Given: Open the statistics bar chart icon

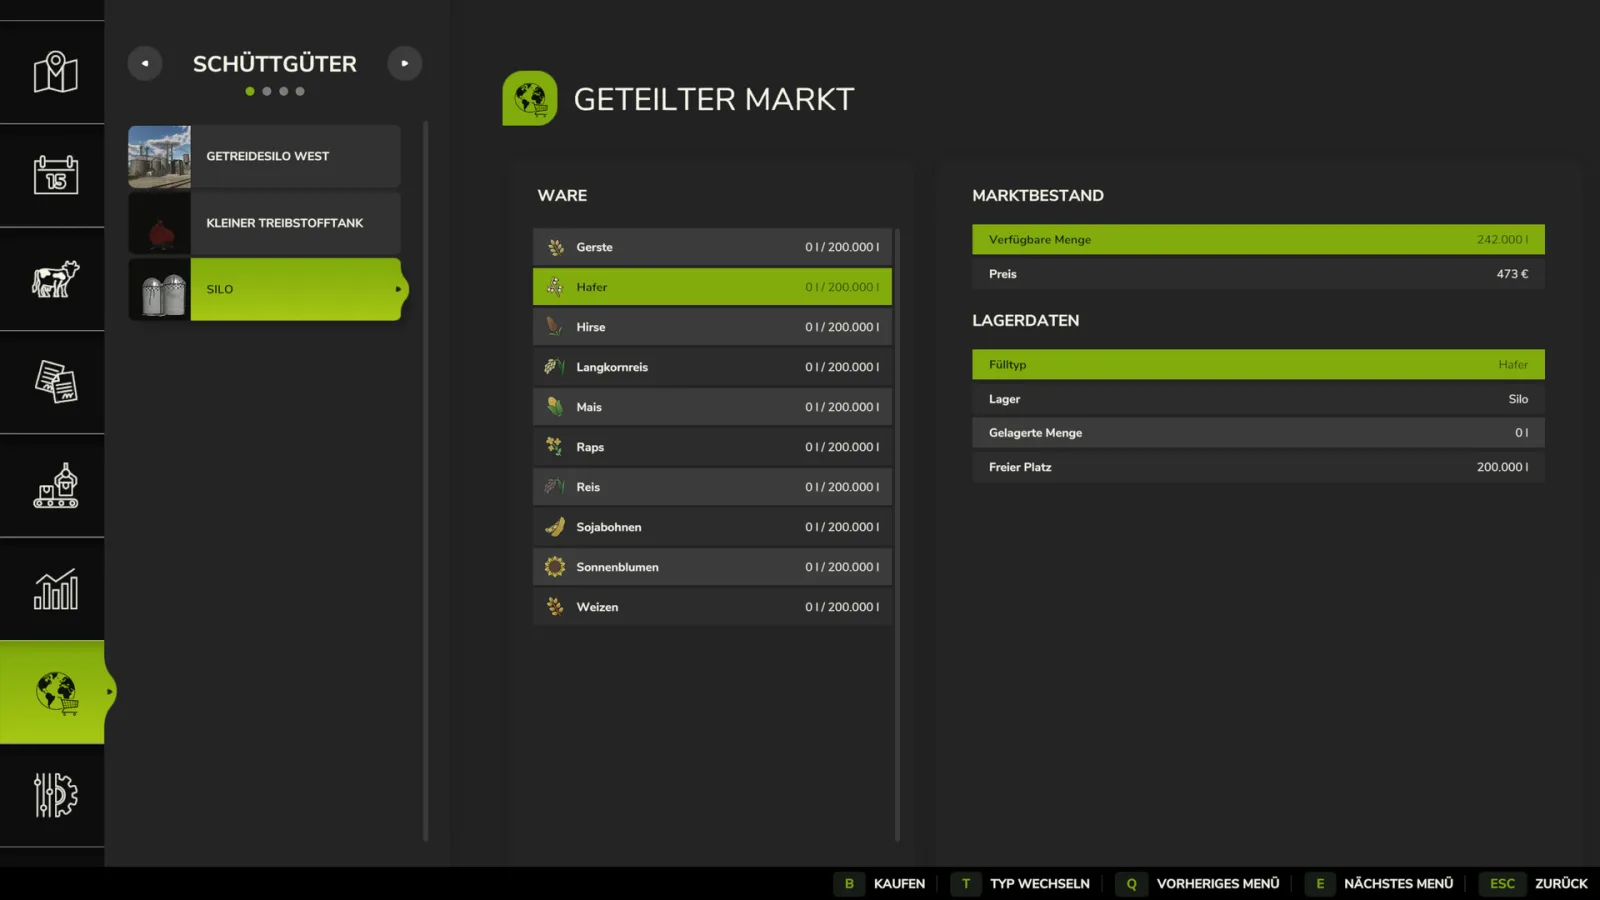Looking at the screenshot, I should [x=55, y=589].
